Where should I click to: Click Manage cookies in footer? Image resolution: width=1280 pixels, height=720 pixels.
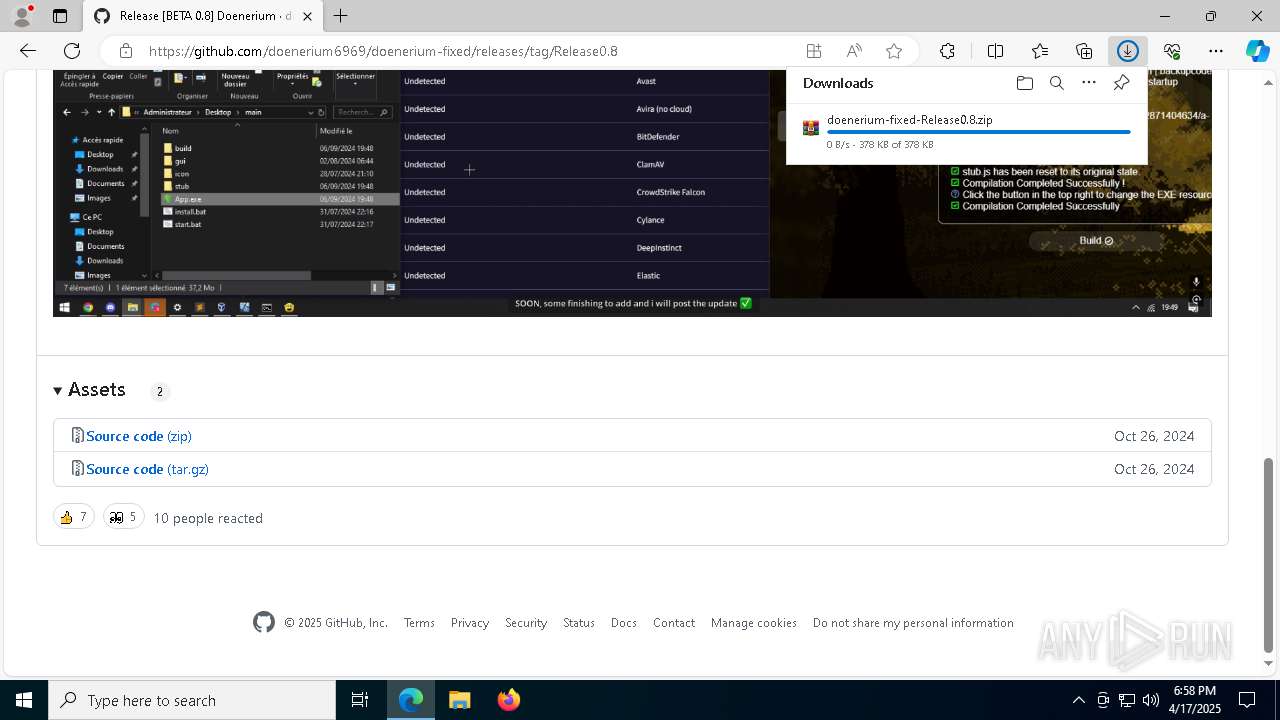[754, 623]
